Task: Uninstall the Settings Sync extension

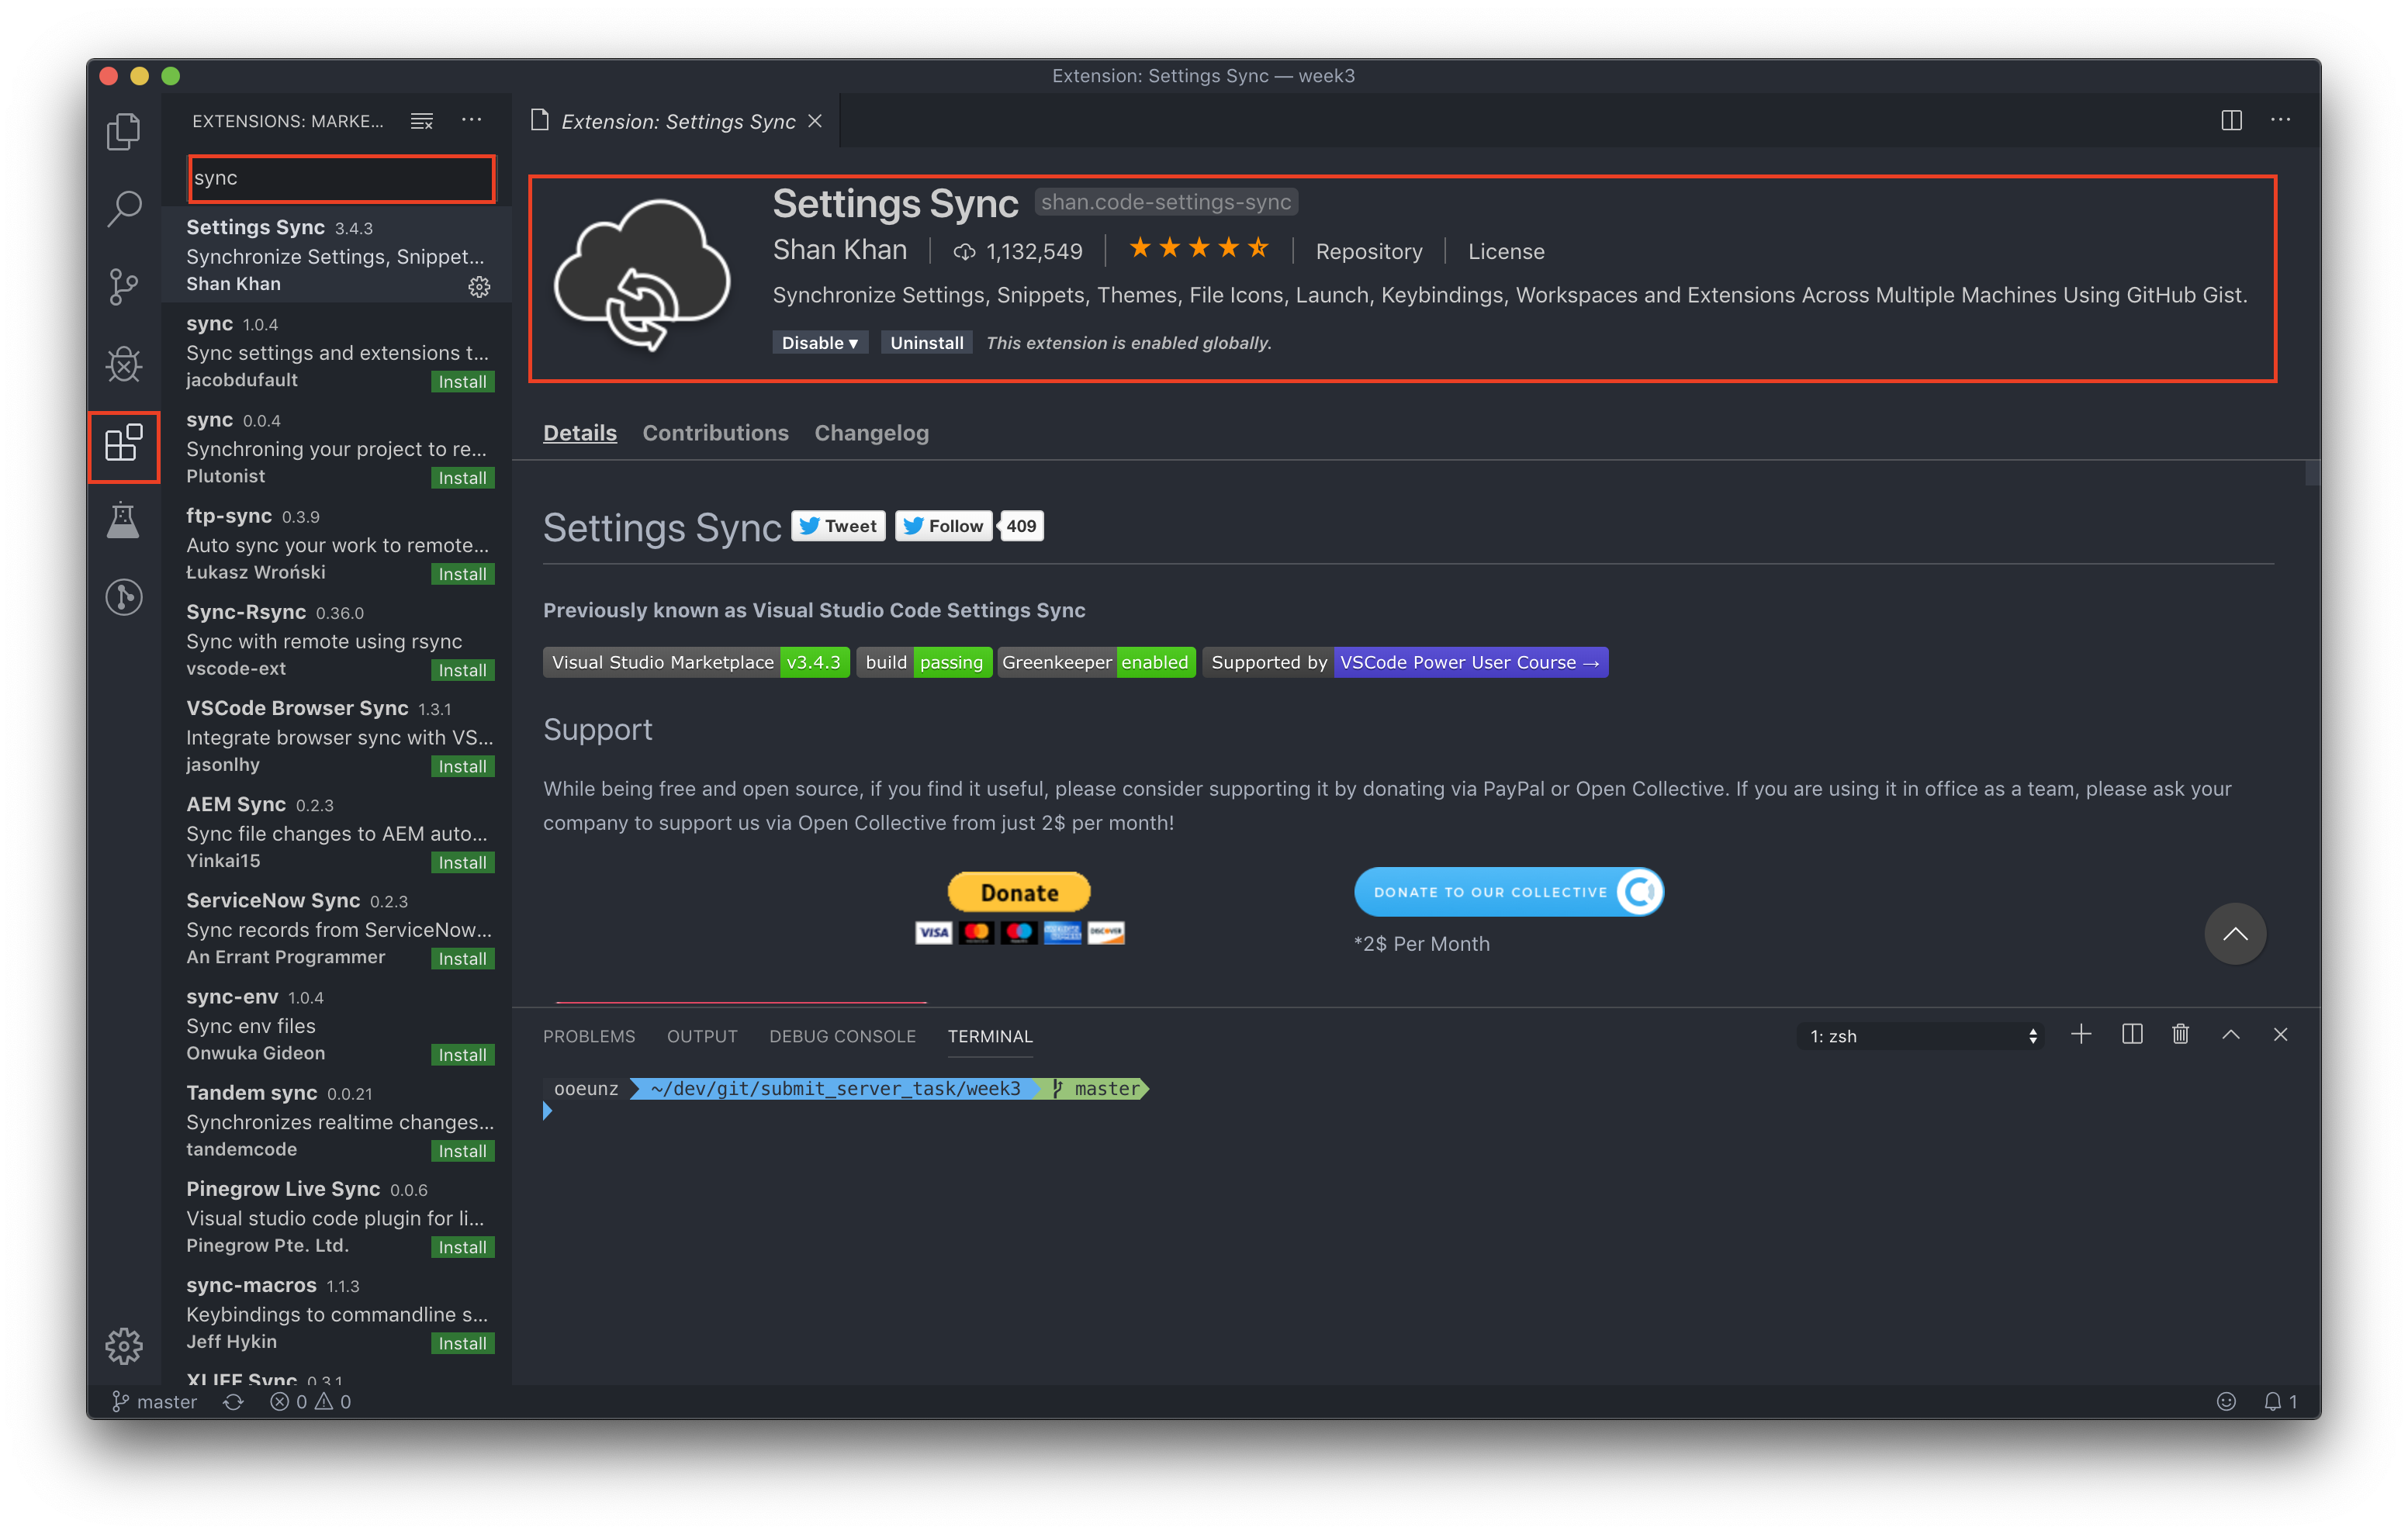Action: (926, 343)
